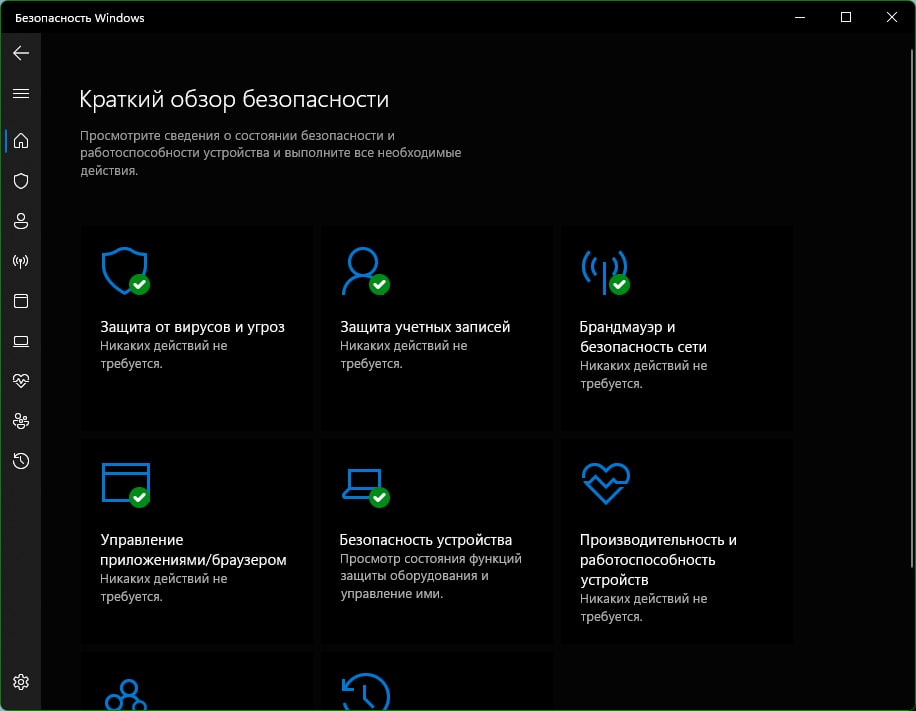Click 'Безопасность Windows' window title
916x711 pixels.
pos(79,18)
